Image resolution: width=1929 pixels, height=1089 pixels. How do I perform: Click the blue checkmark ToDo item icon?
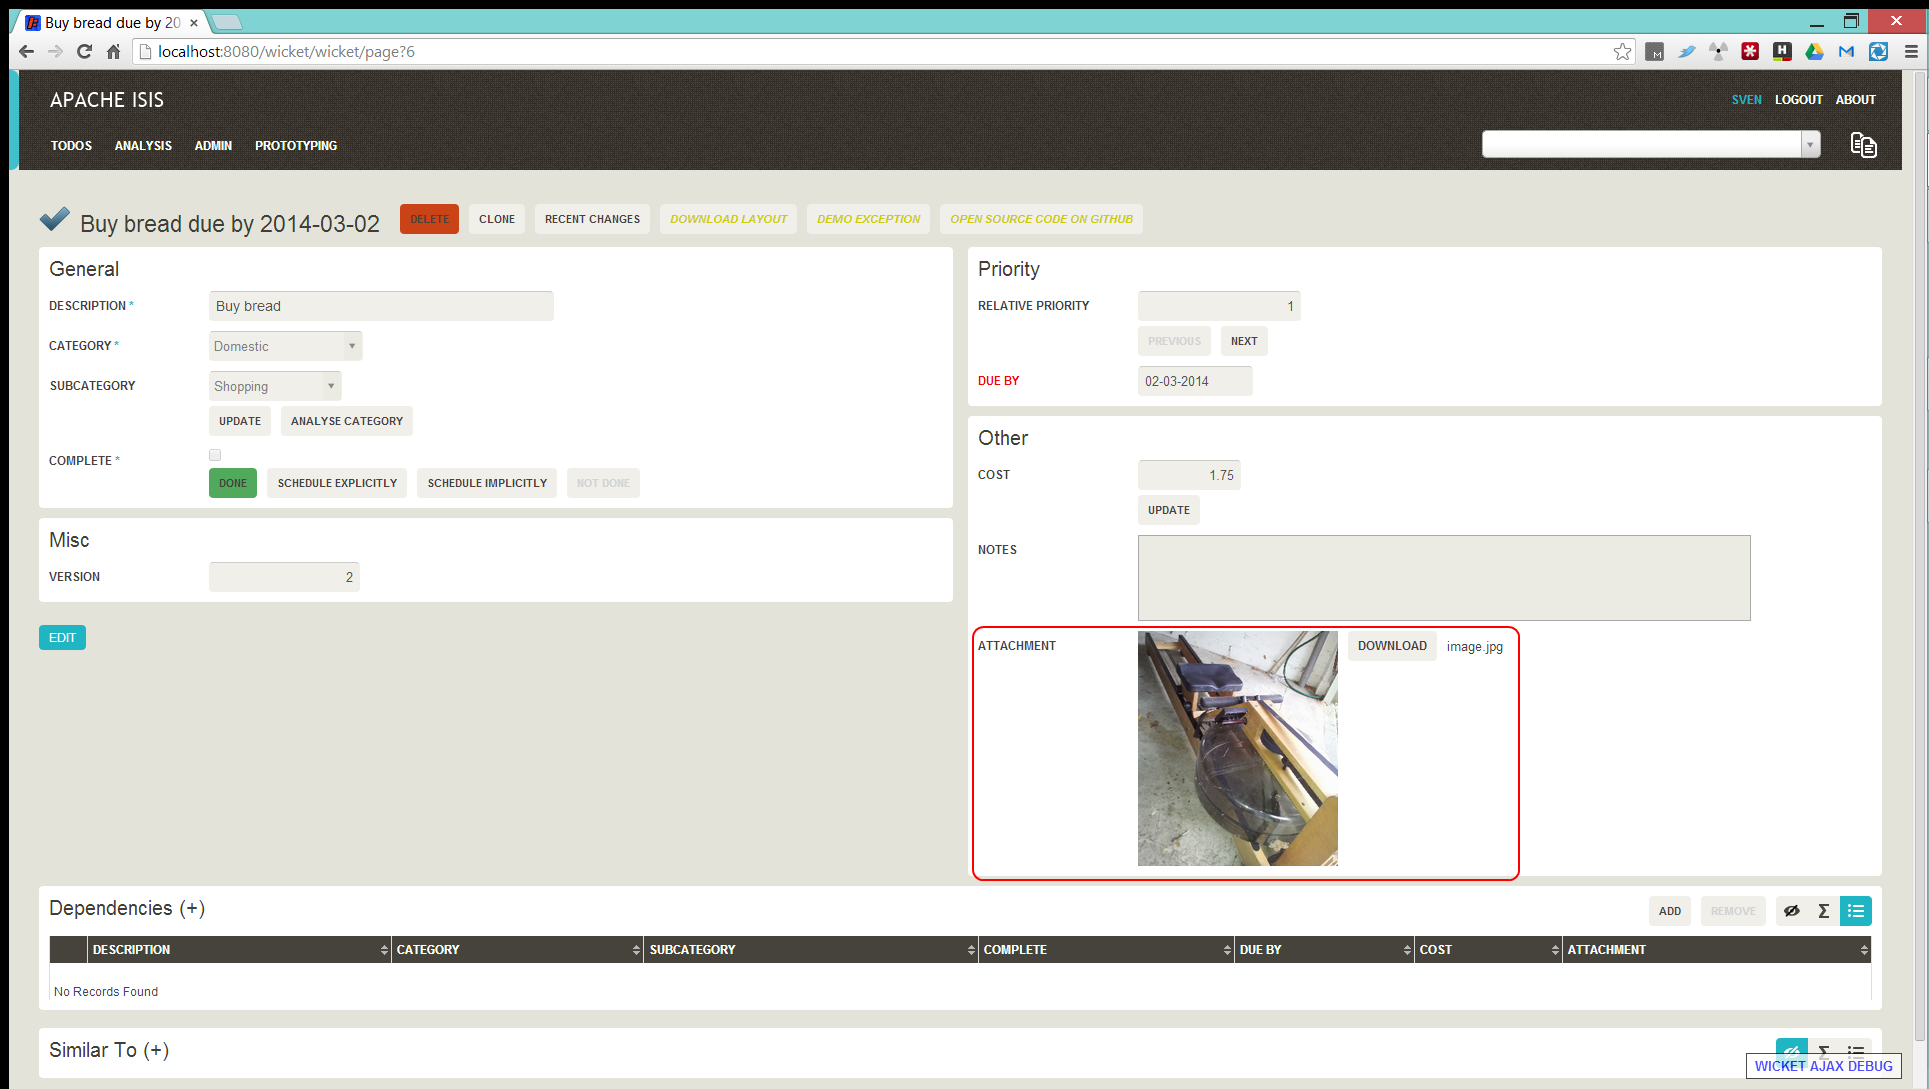click(55, 219)
